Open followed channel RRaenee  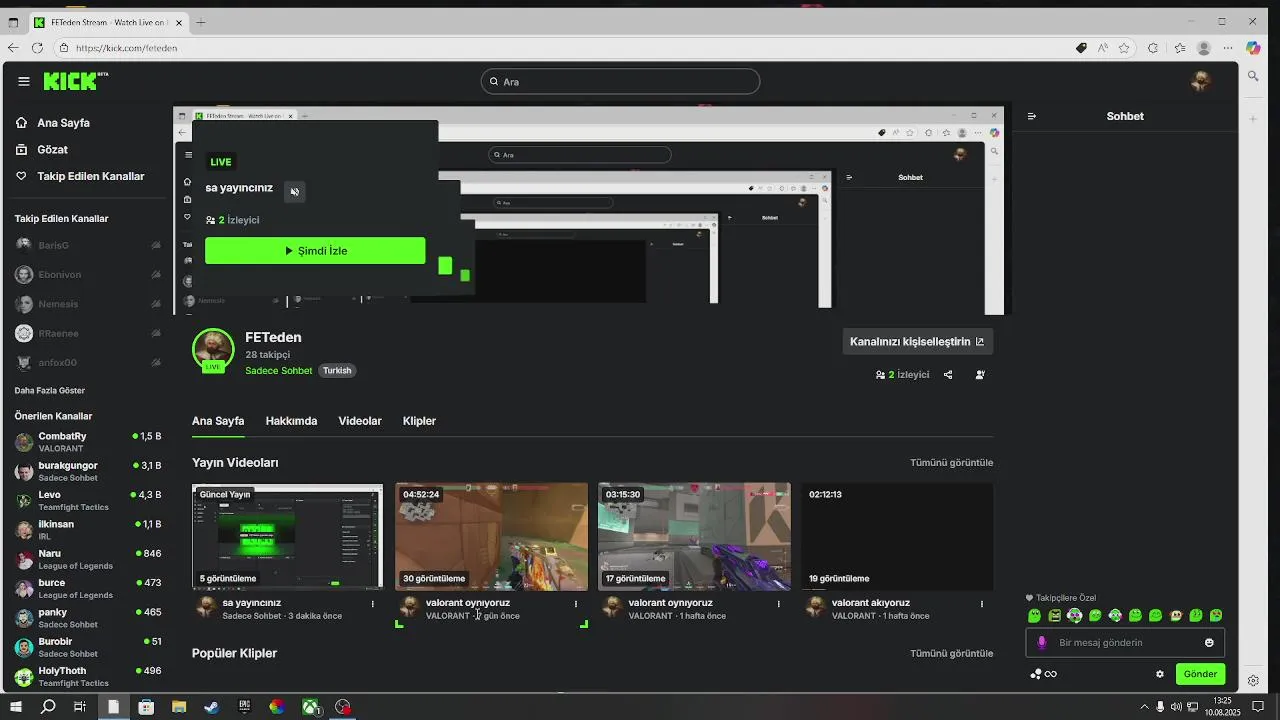coord(88,333)
